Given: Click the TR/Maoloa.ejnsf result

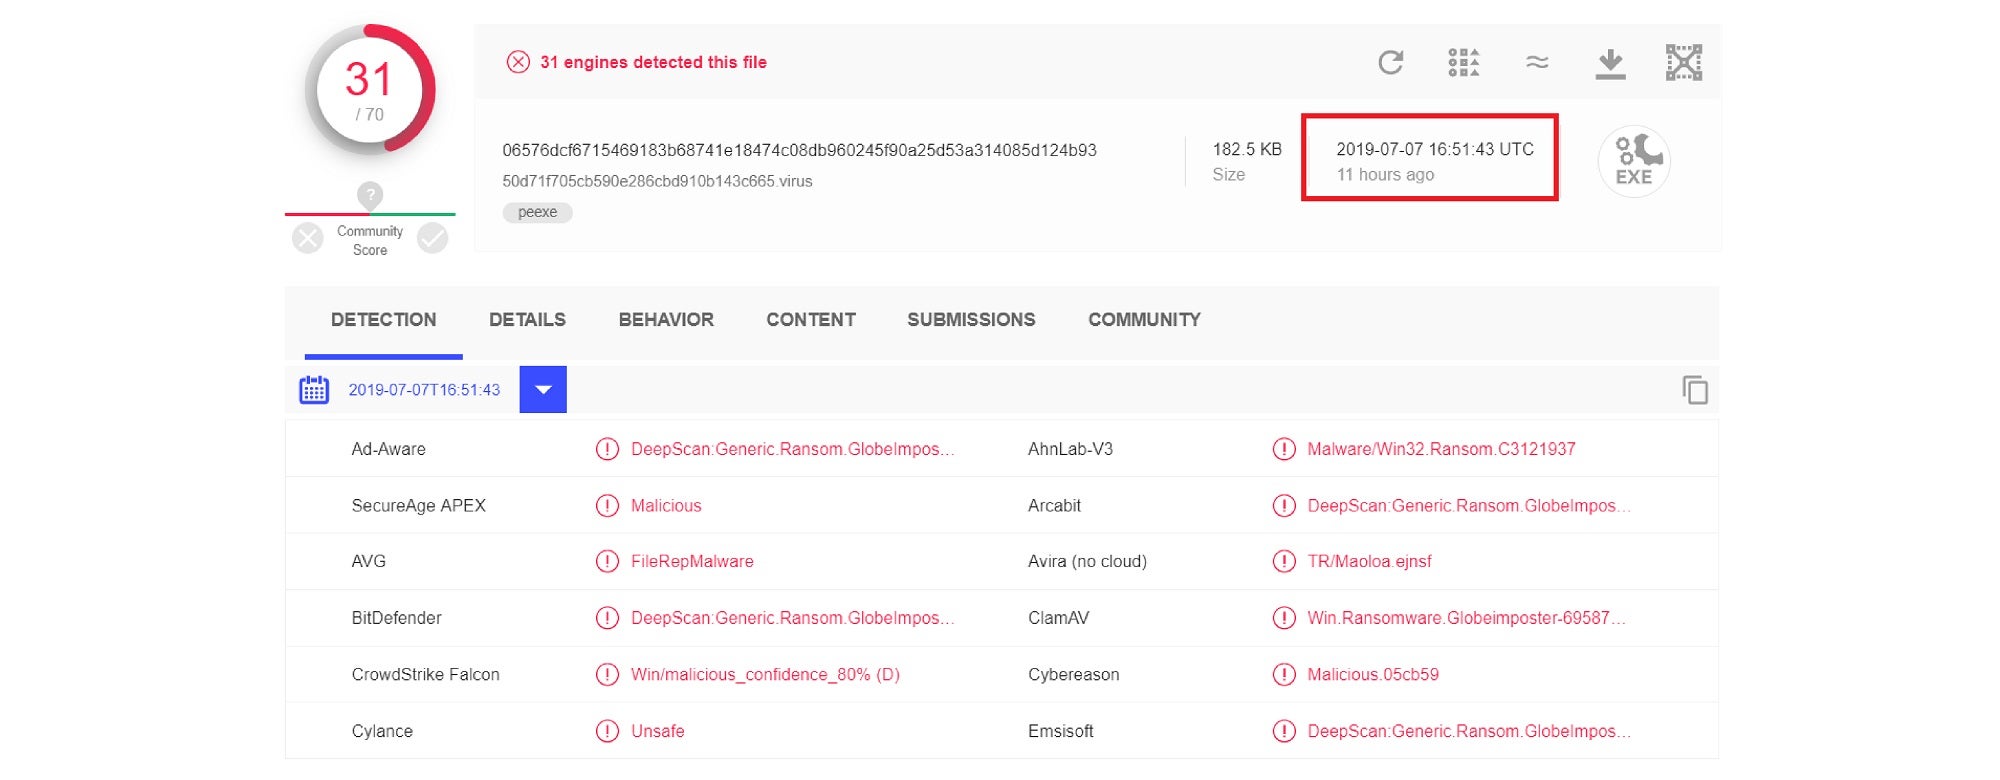Looking at the screenshot, I should point(1369,562).
